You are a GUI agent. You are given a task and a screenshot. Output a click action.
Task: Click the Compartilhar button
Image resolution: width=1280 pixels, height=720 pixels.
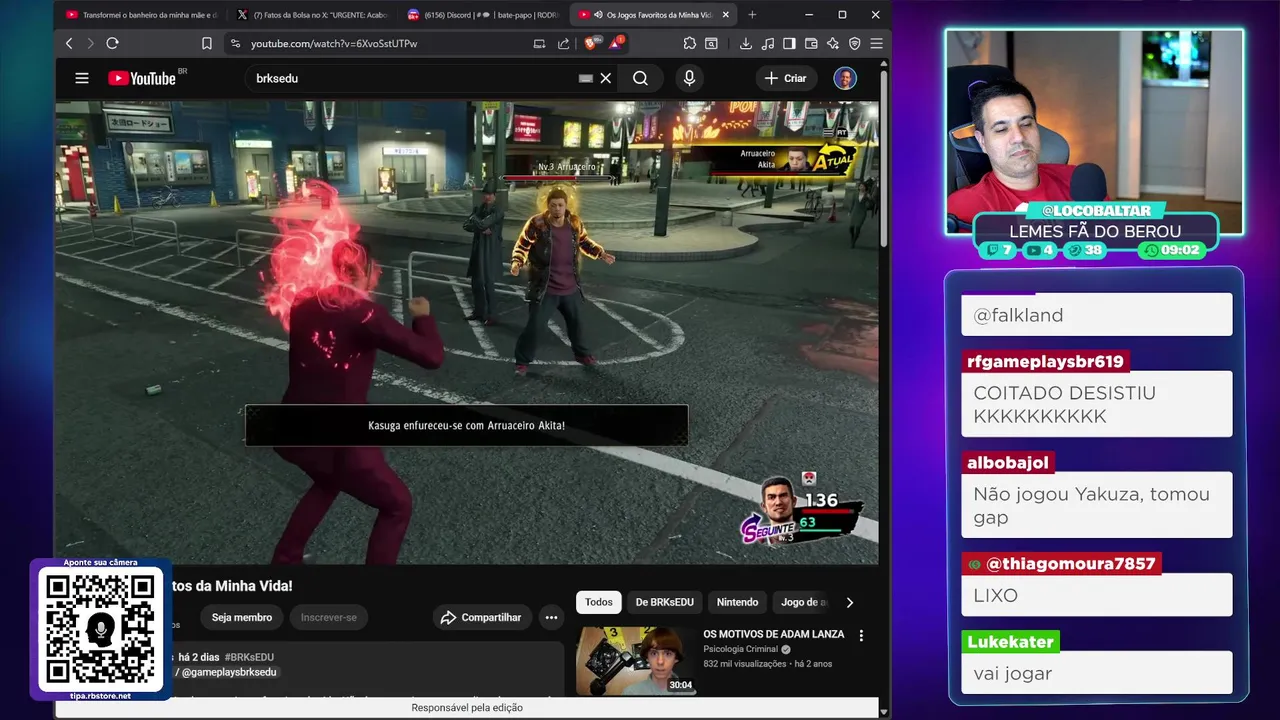coord(481,617)
